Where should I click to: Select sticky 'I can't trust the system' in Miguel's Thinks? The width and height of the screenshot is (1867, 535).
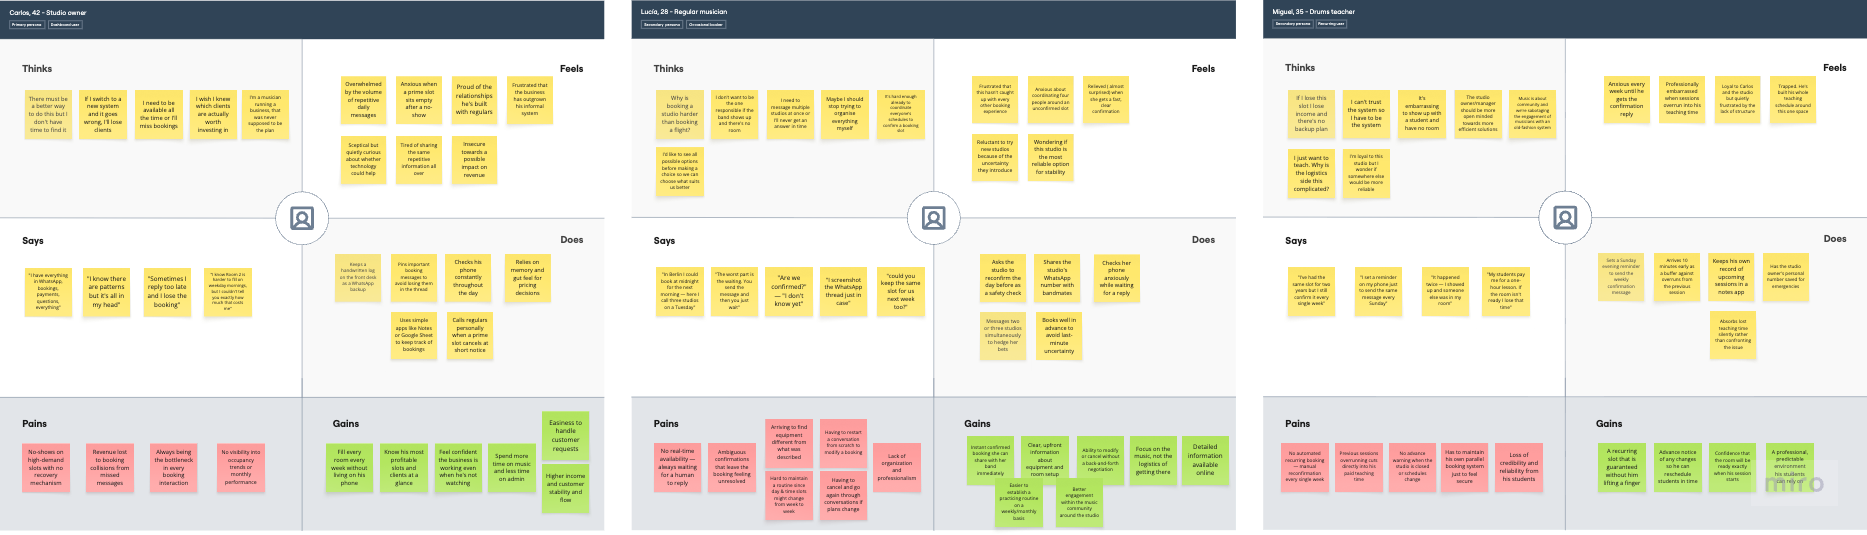1366,114
